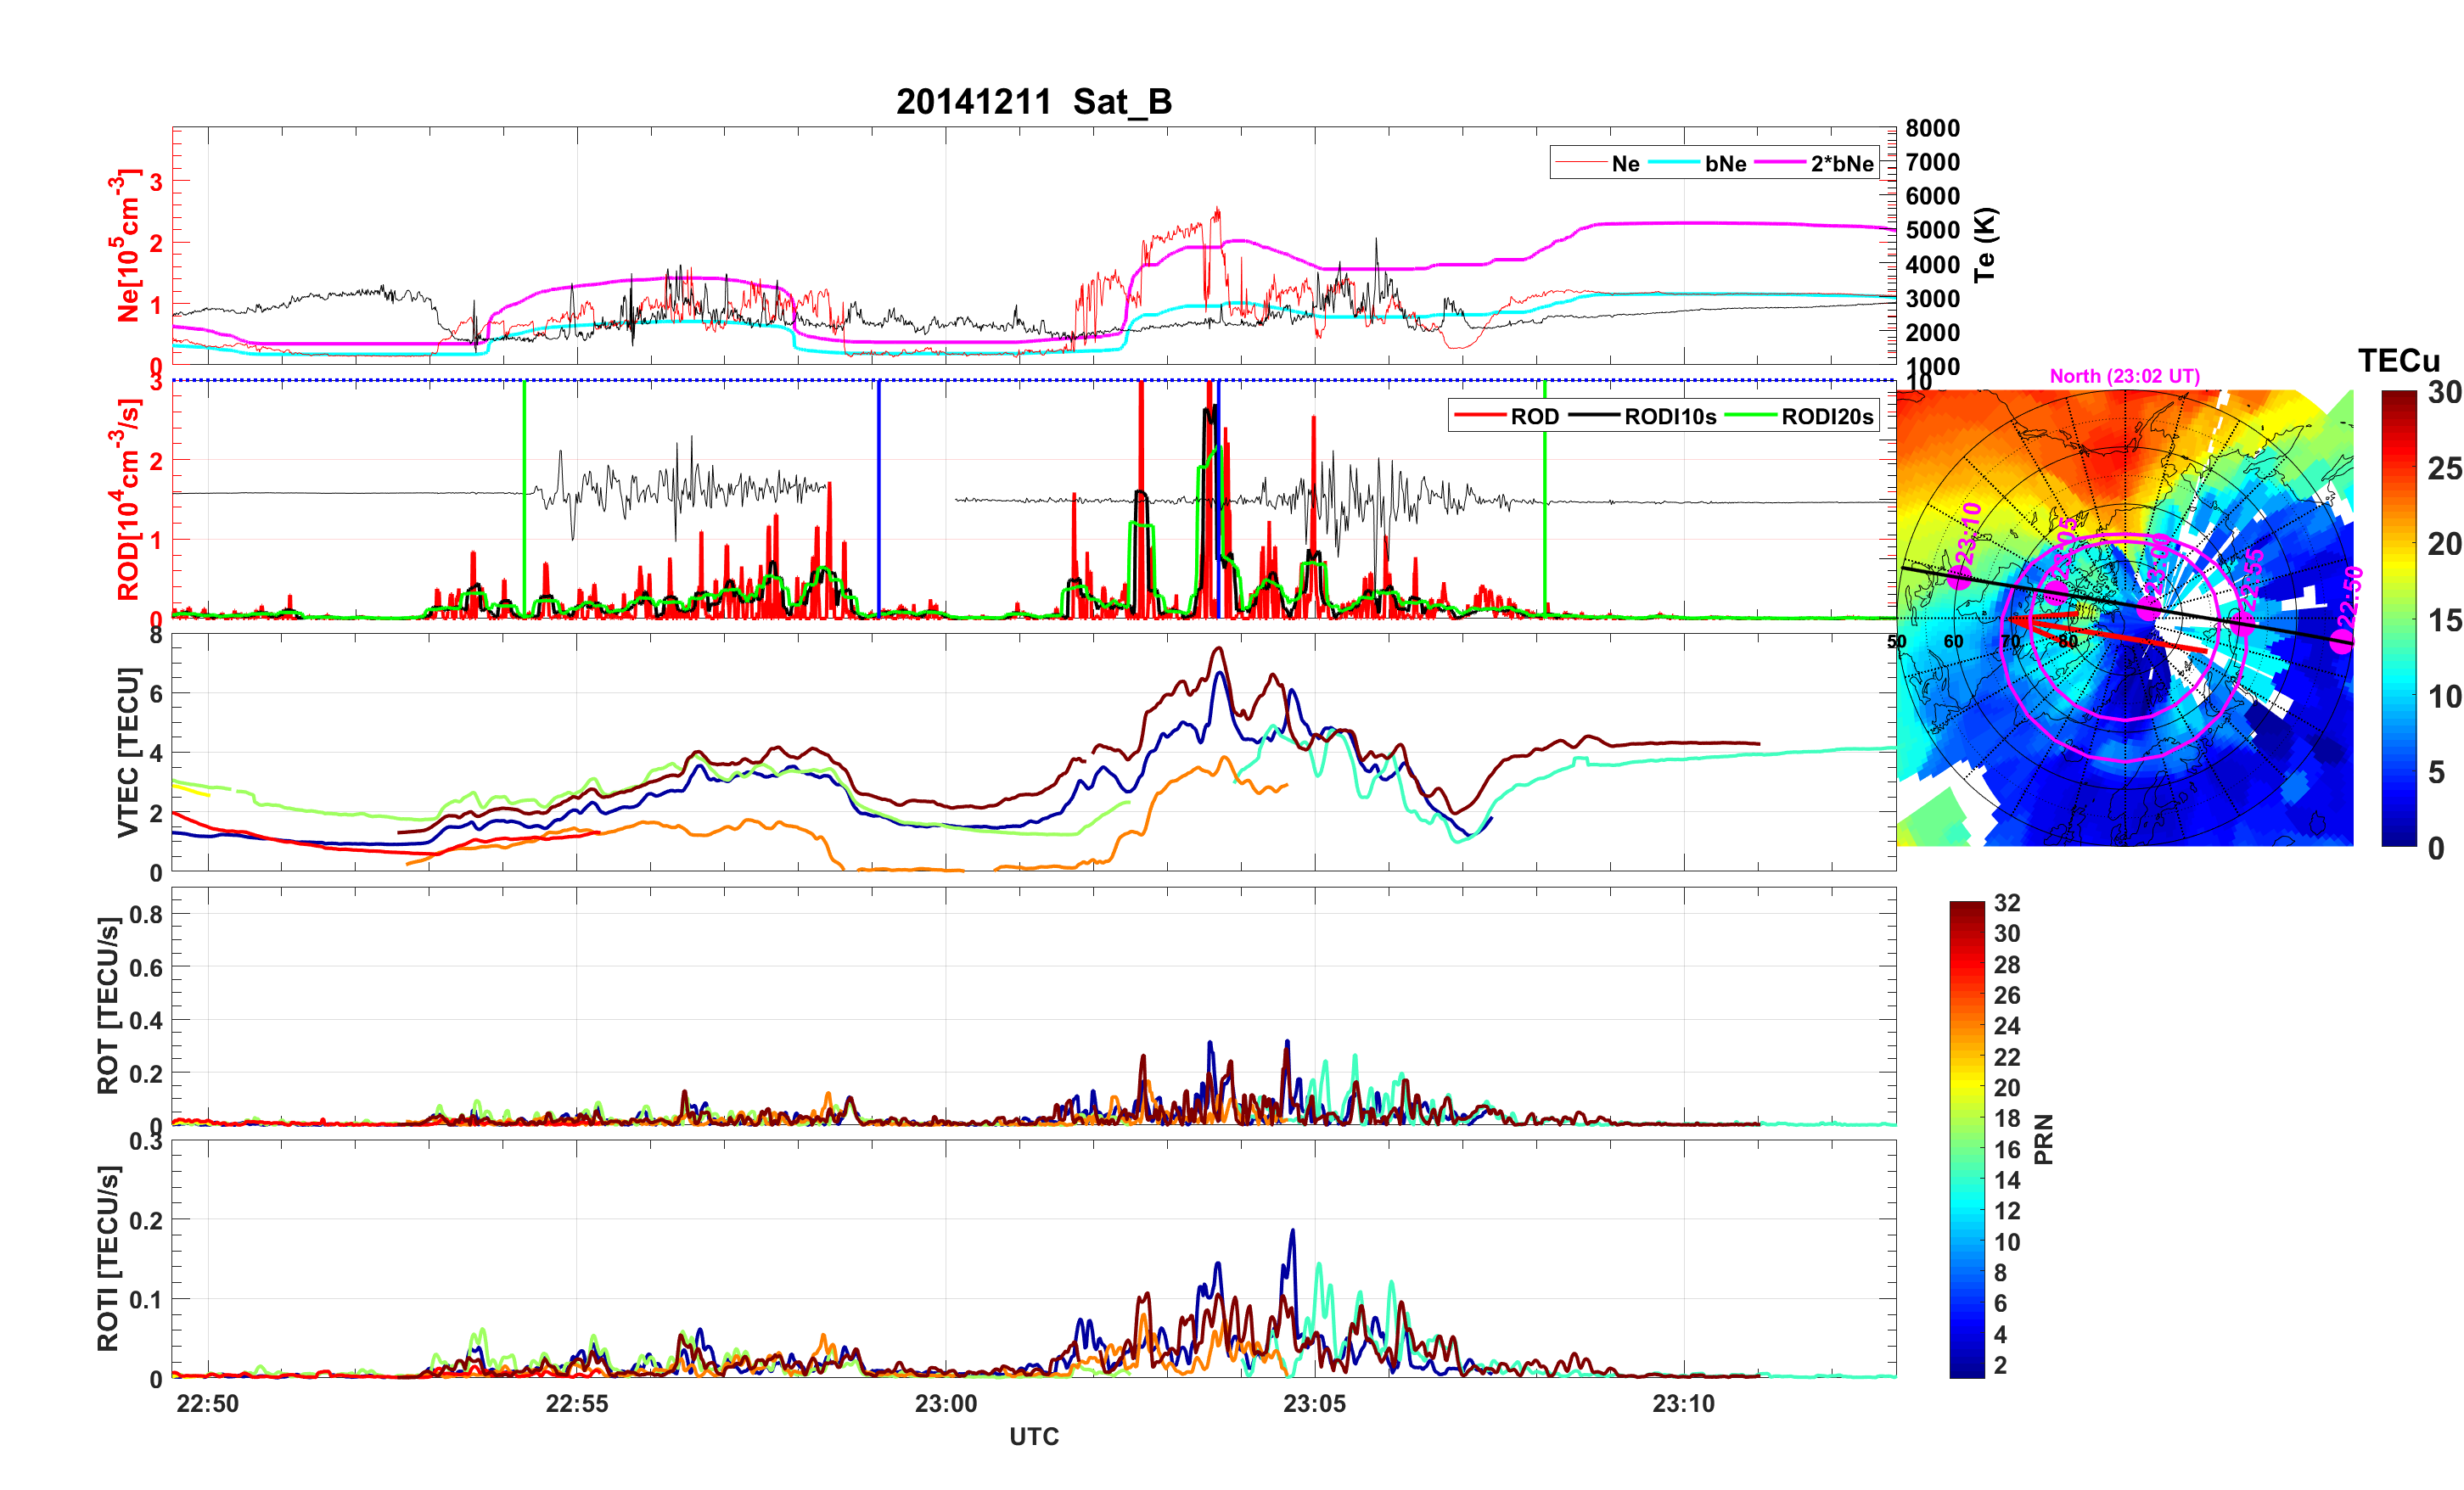This screenshot has width=2464, height=1490.
Task: Click the magenta 22:50 marker on map
Action: (2342, 641)
